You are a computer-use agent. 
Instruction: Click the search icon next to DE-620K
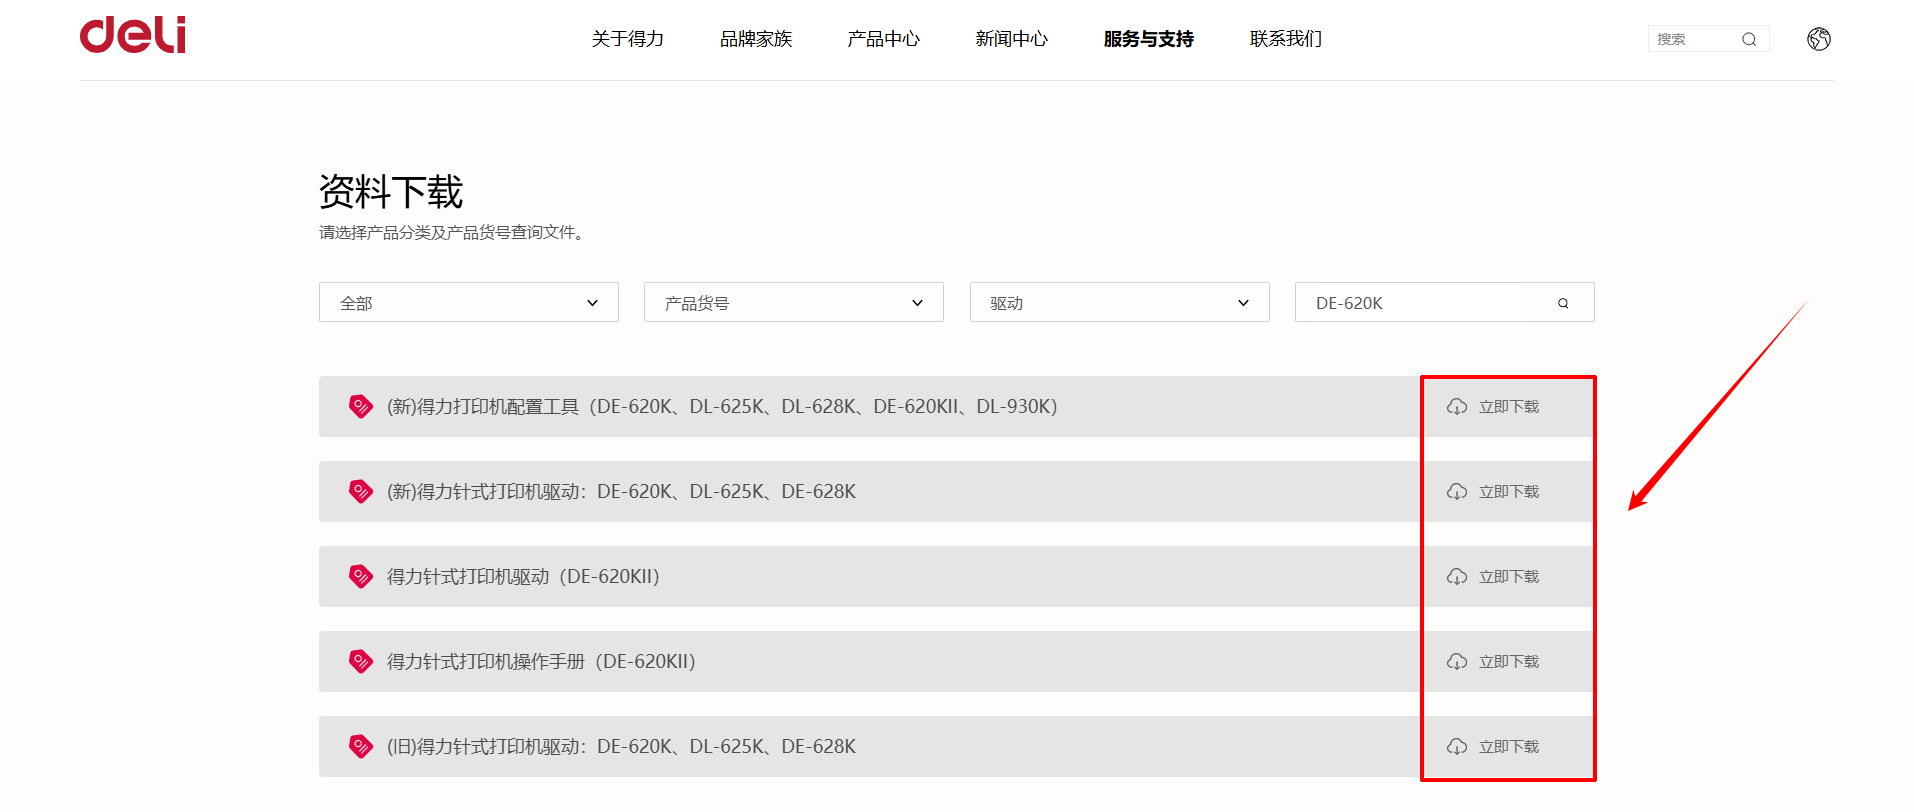click(1563, 303)
